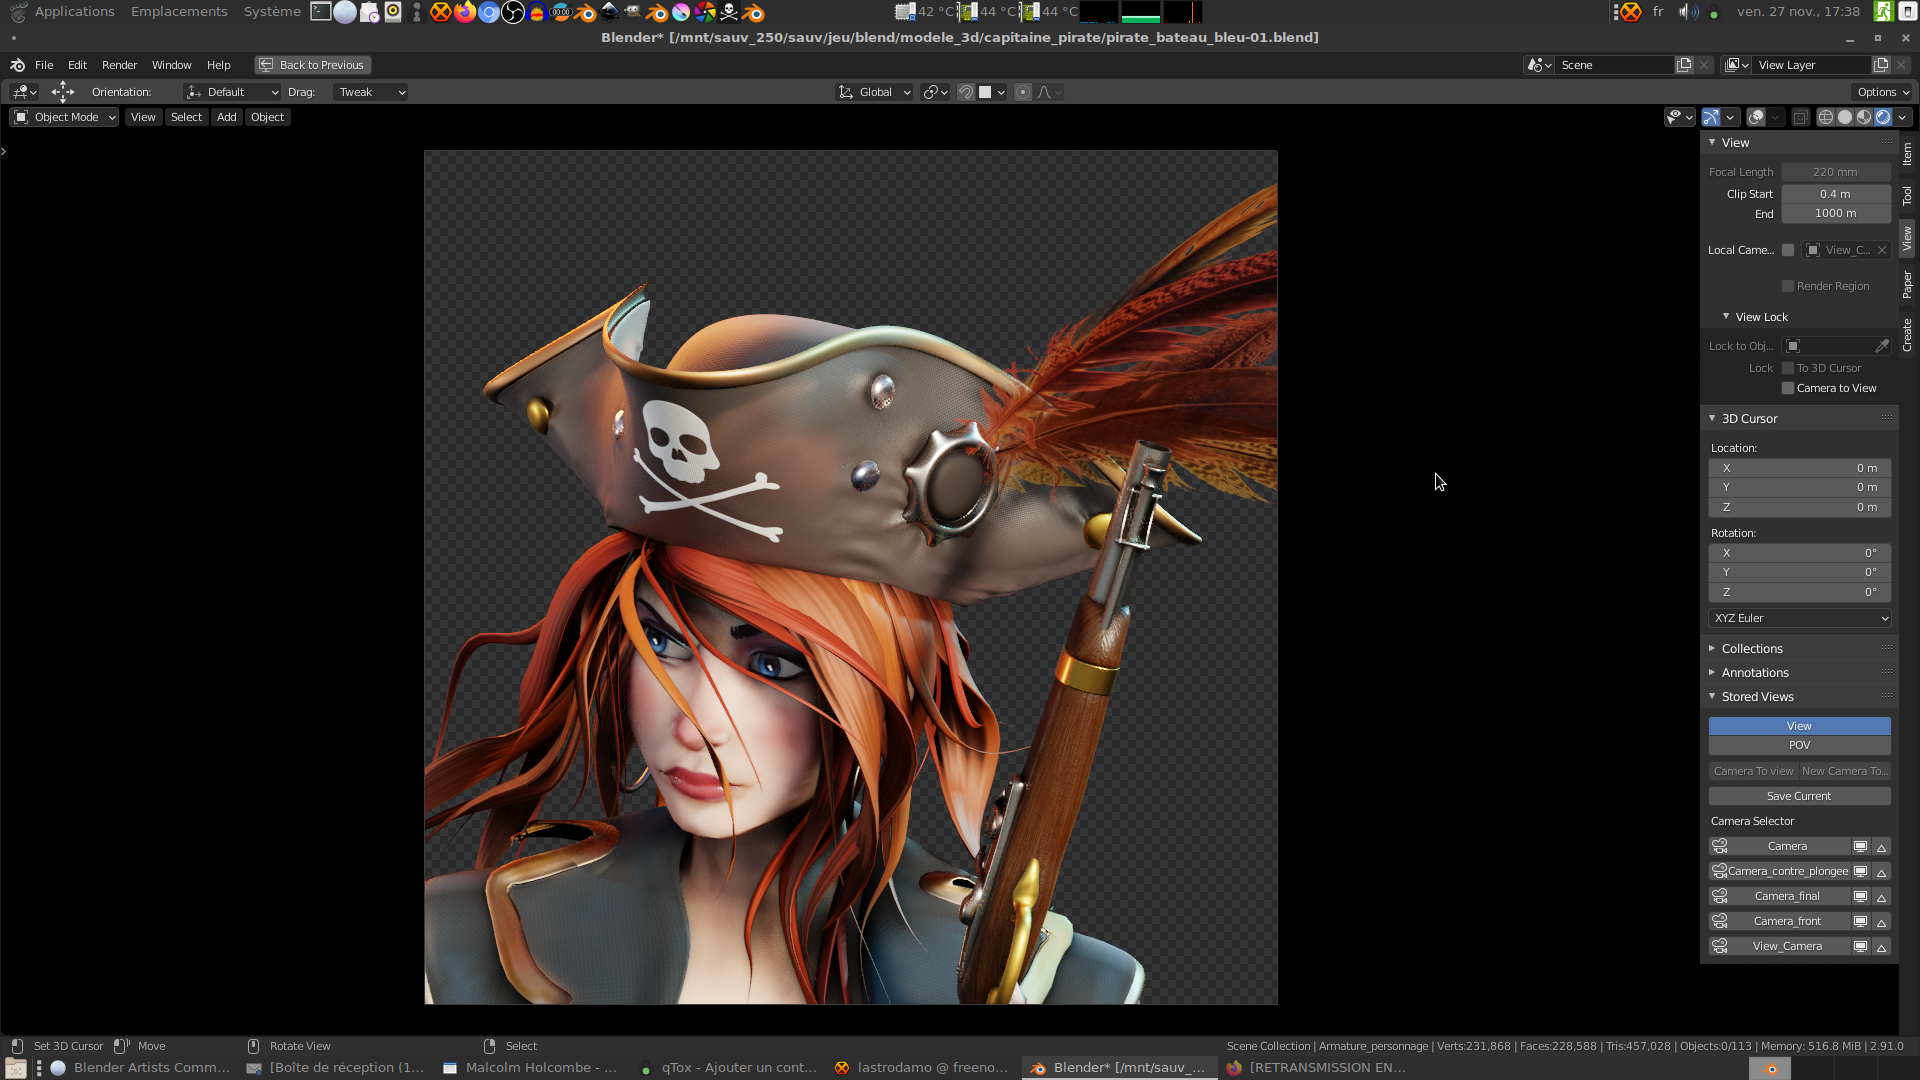Collapse the 3D Cursor panel
Viewport: 1920px width, 1080px height.
pyautogui.click(x=1712, y=418)
